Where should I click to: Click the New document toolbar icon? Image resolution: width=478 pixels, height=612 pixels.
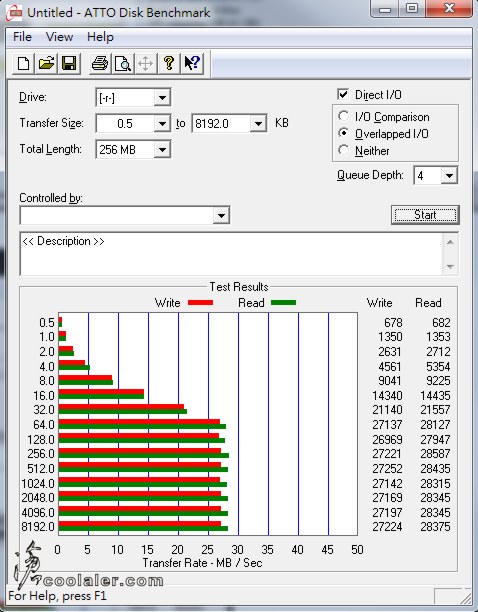pyautogui.click(x=23, y=63)
